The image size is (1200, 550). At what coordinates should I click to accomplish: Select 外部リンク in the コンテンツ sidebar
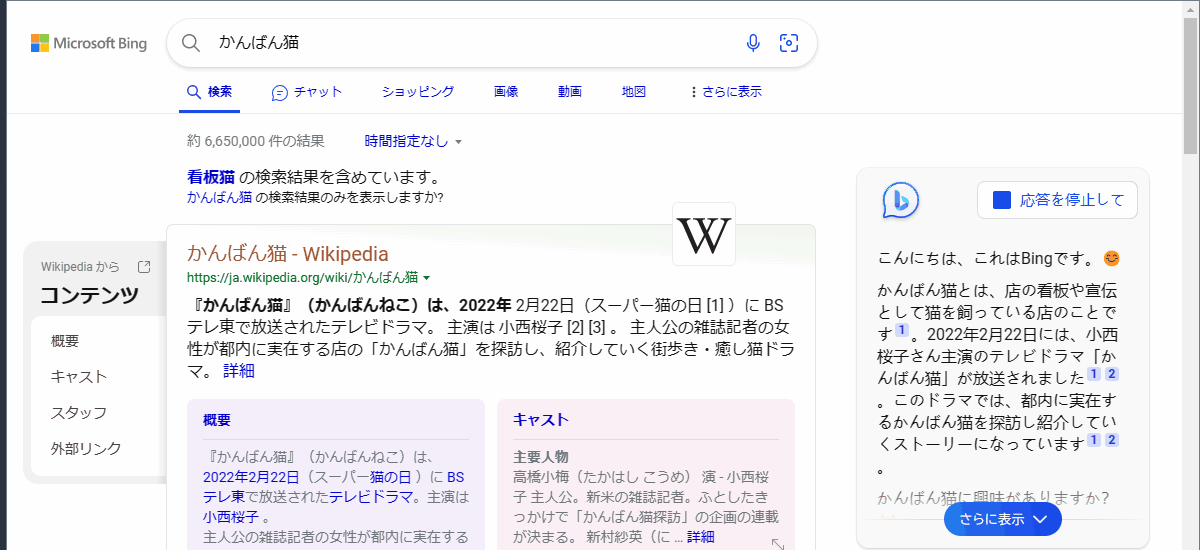point(86,449)
